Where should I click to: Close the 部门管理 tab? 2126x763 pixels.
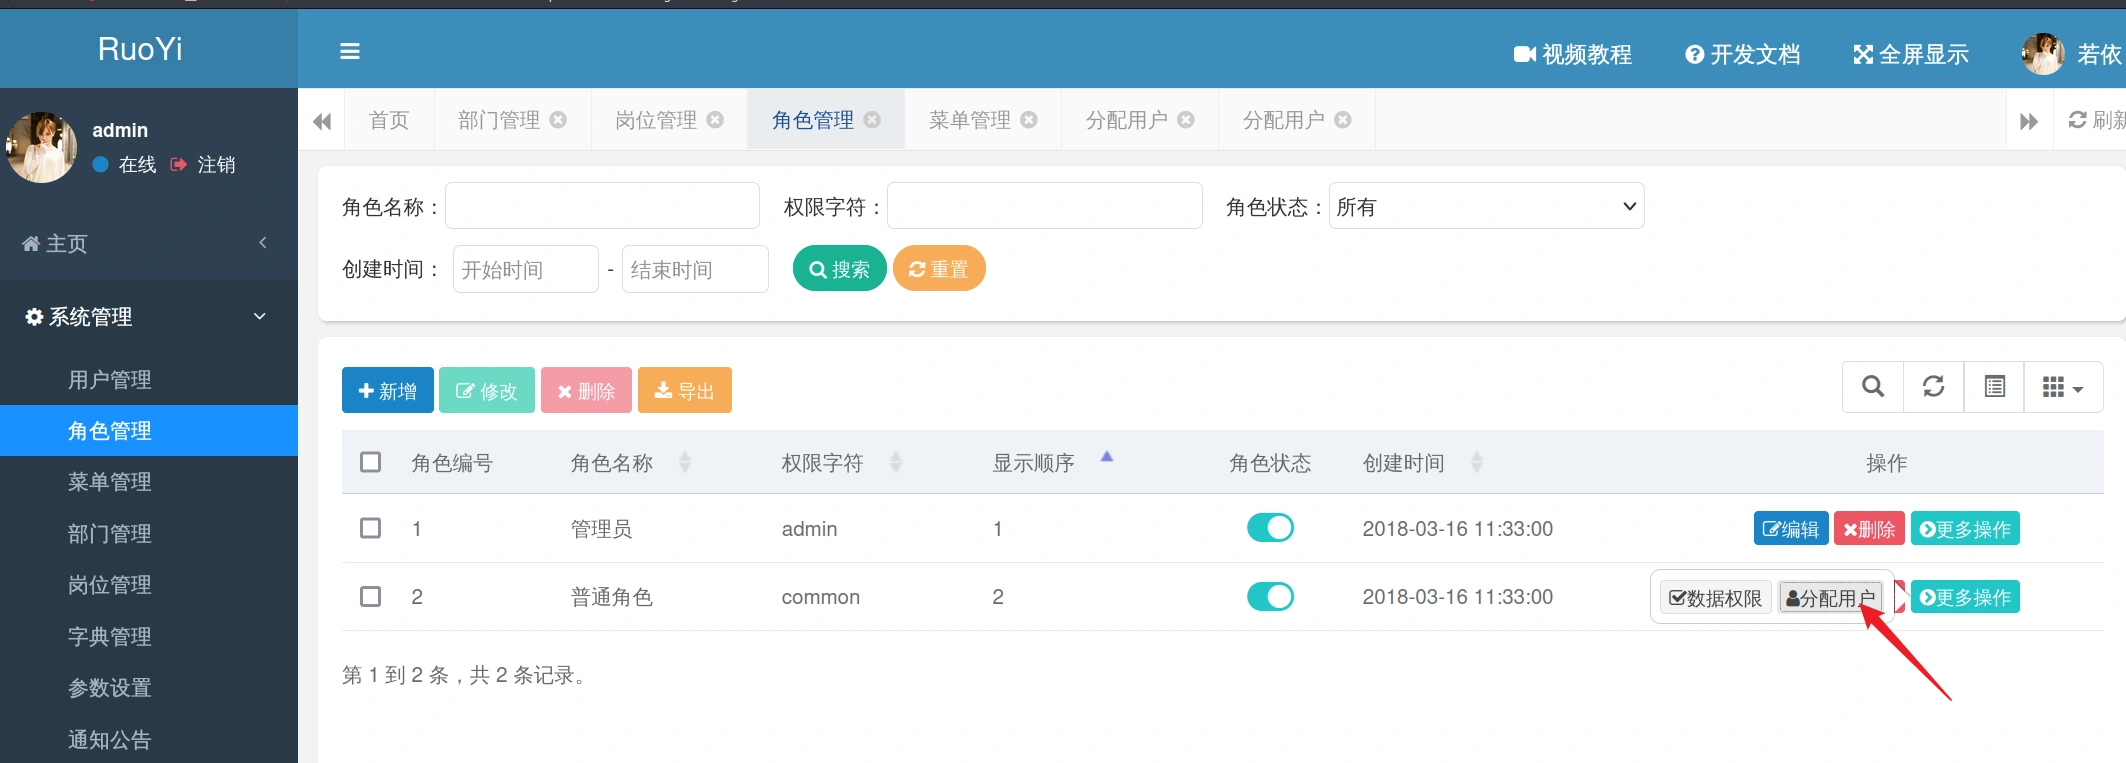pos(558,120)
